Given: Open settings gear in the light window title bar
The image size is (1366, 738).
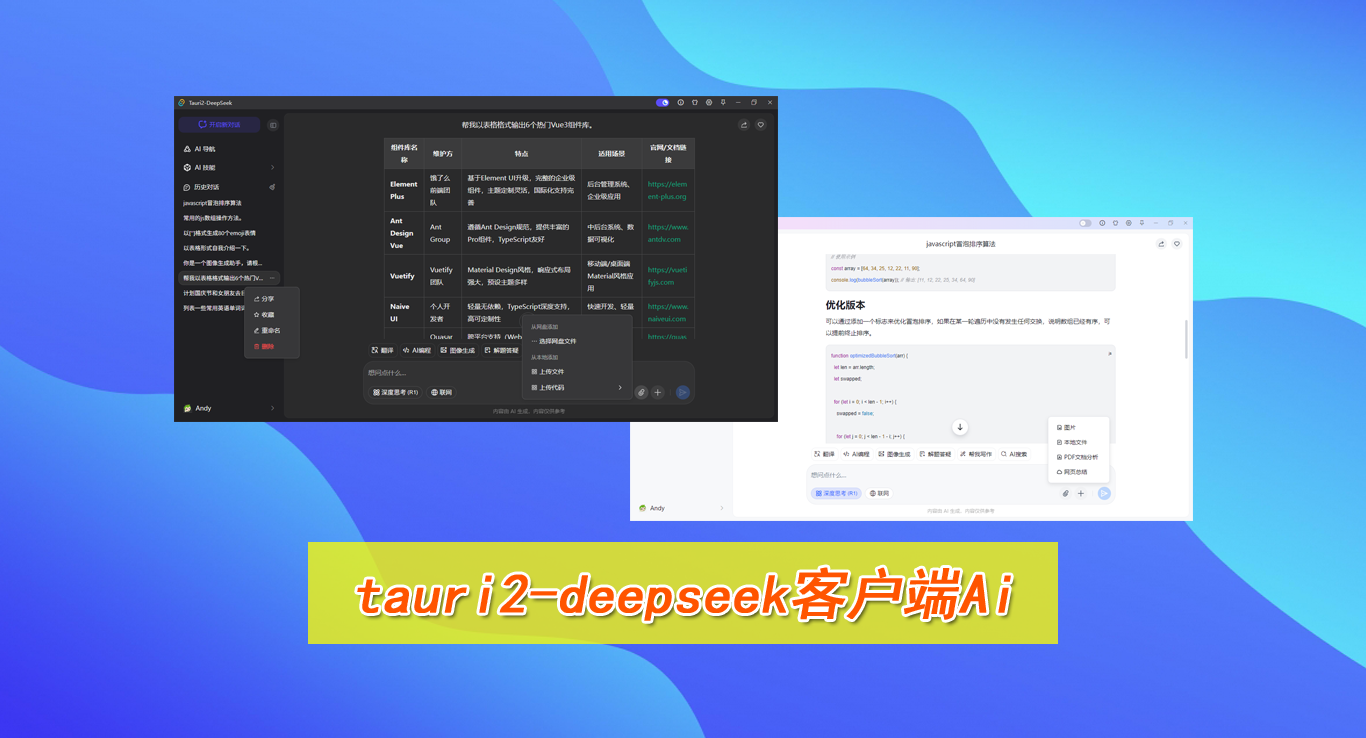Looking at the screenshot, I should [1129, 223].
